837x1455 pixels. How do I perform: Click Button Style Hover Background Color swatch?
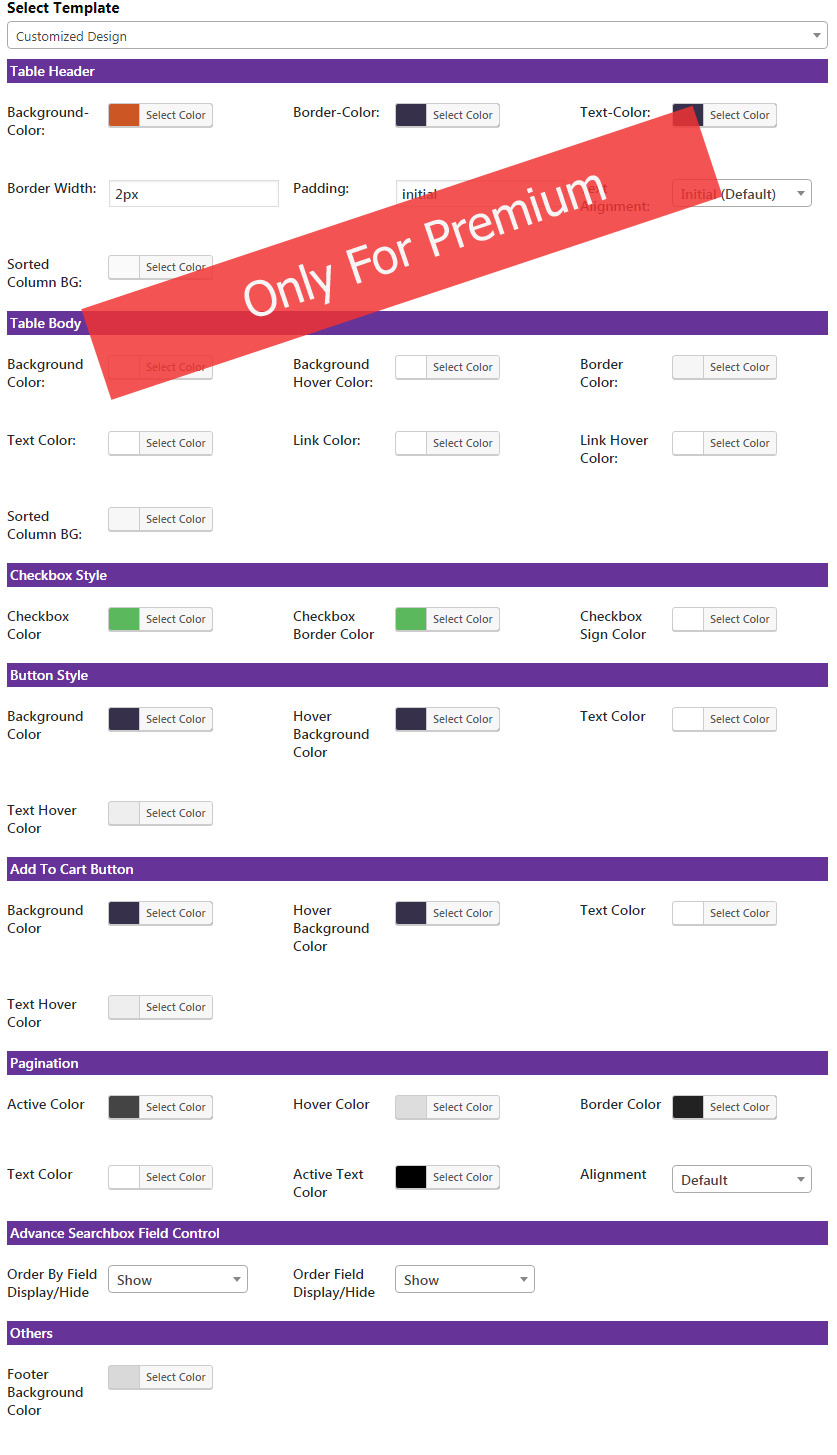tap(411, 719)
